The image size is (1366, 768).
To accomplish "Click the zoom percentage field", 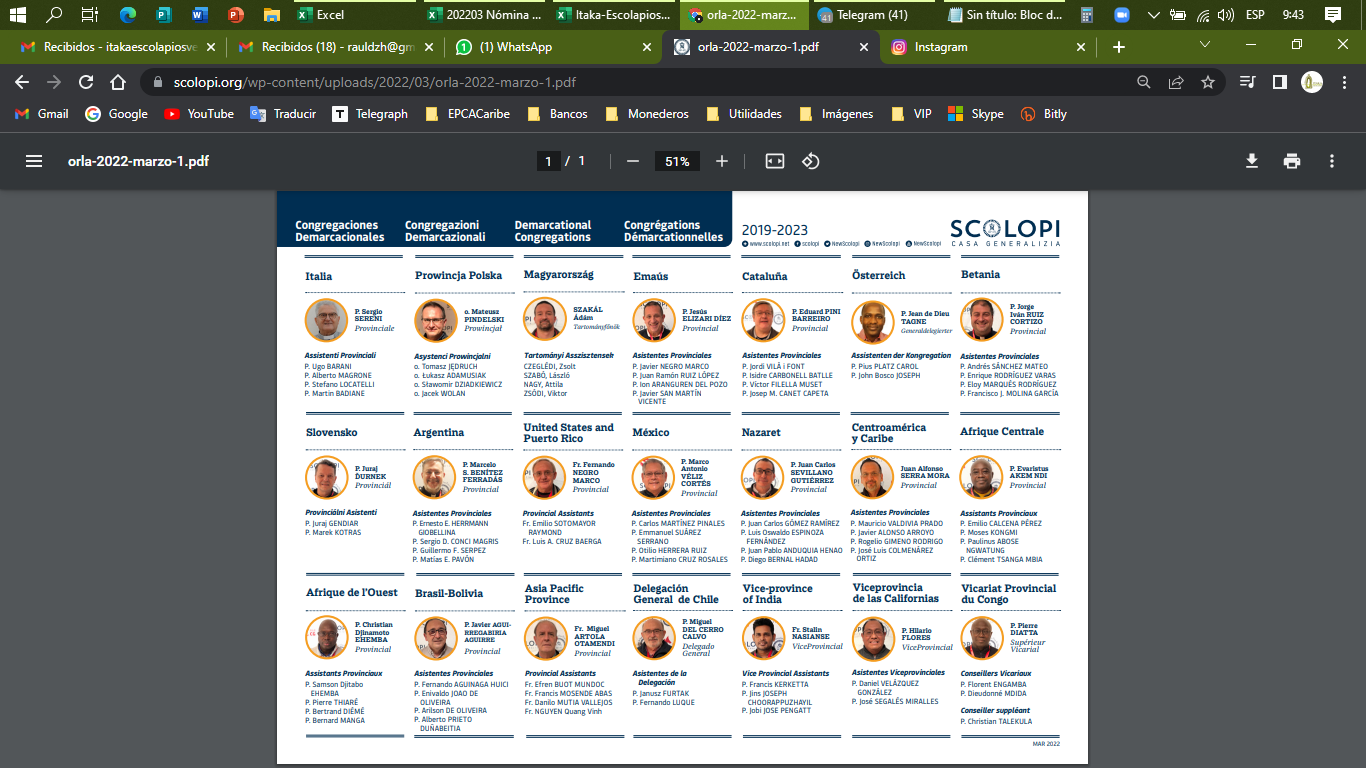I will pyautogui.click(x=677, y=161).
